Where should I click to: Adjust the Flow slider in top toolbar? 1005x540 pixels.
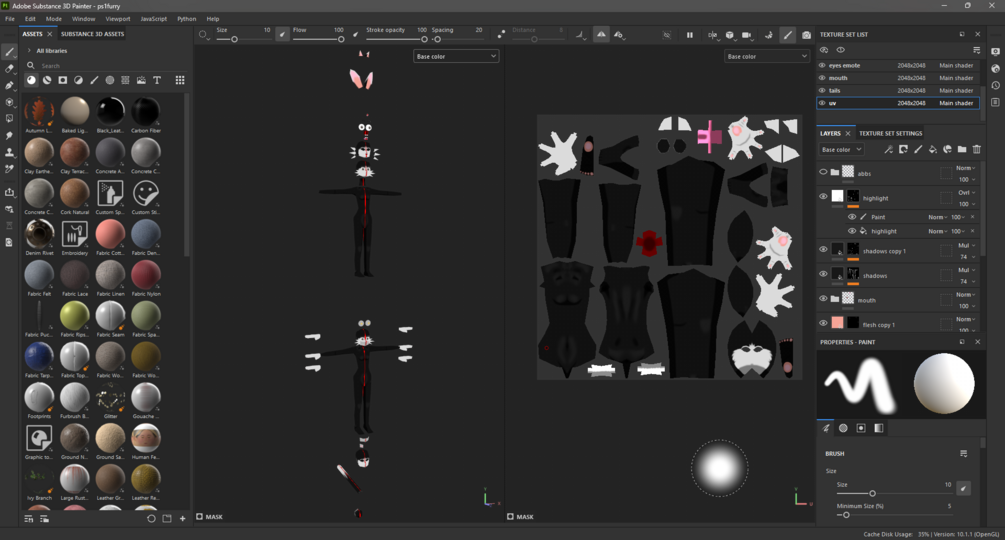(318, 39)
